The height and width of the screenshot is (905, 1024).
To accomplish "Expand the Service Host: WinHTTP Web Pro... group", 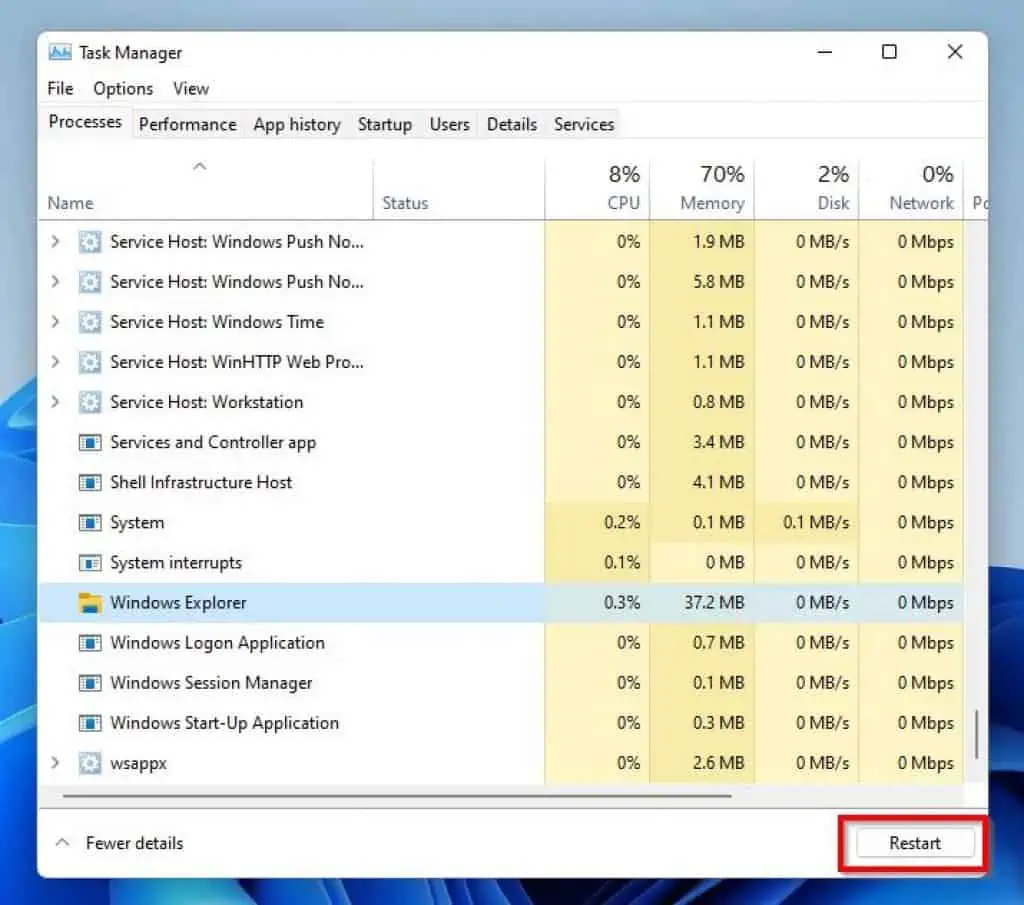I will [56, 362].
